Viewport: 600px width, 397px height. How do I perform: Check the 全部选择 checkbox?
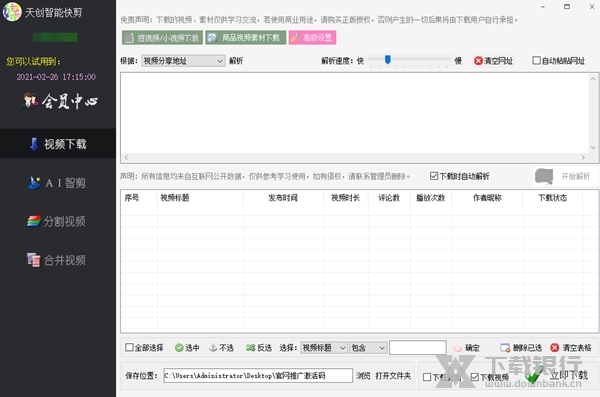click(x=129, y=347)
